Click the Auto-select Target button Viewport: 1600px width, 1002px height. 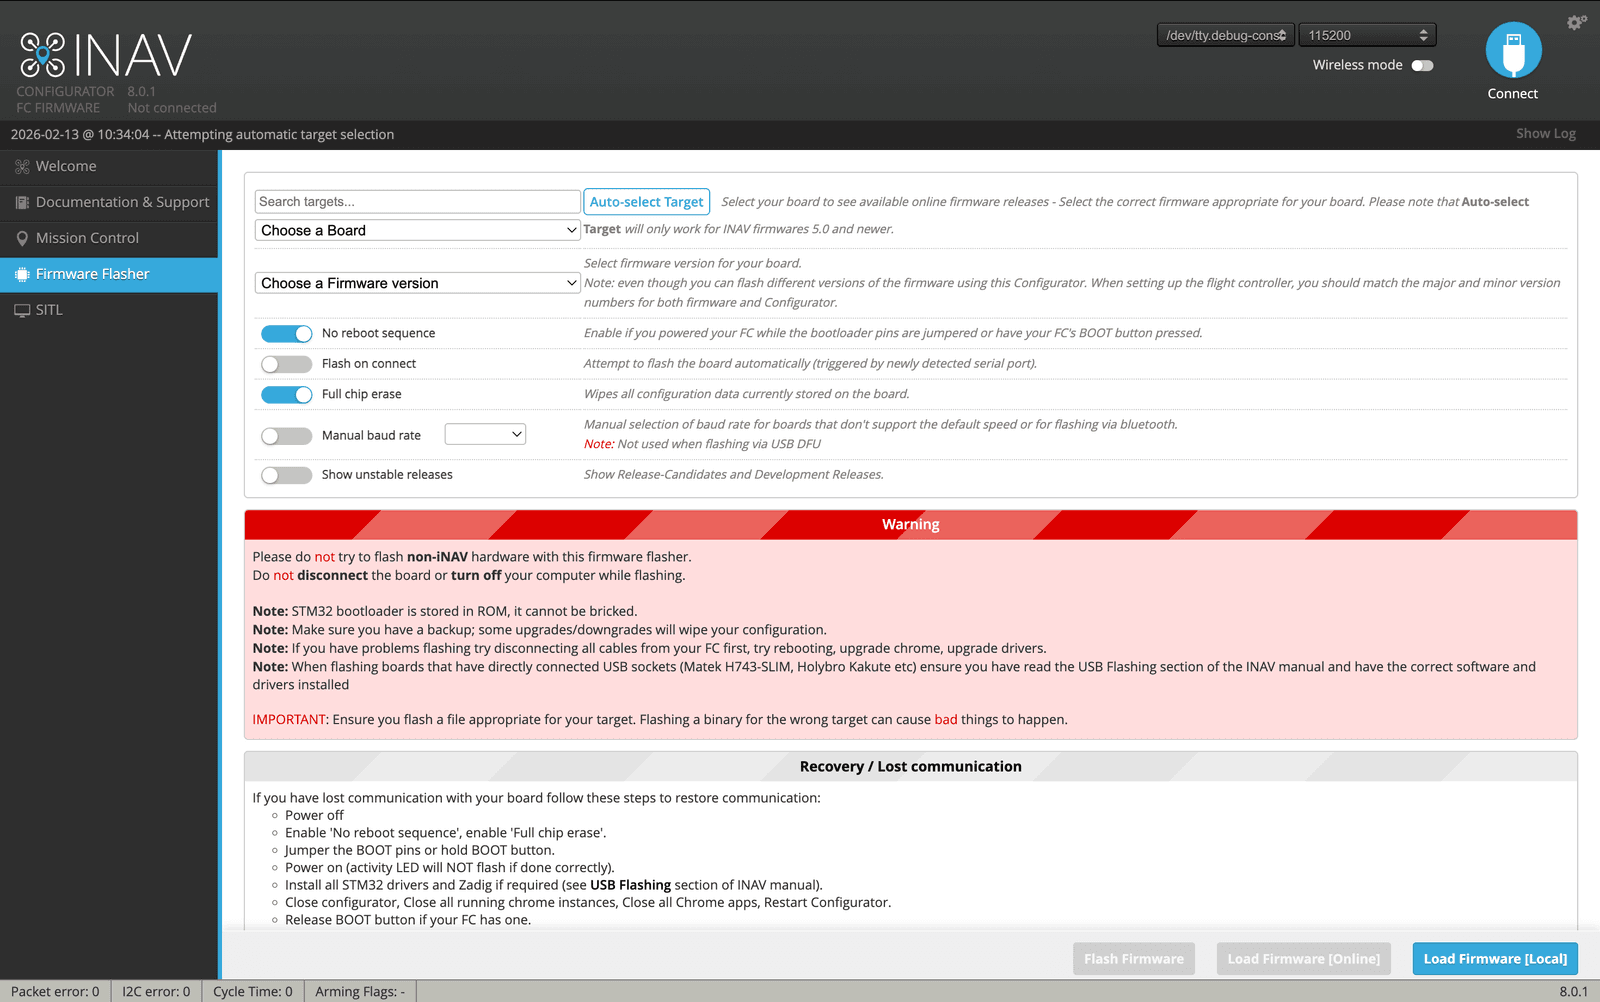click(x=647, y=202)
